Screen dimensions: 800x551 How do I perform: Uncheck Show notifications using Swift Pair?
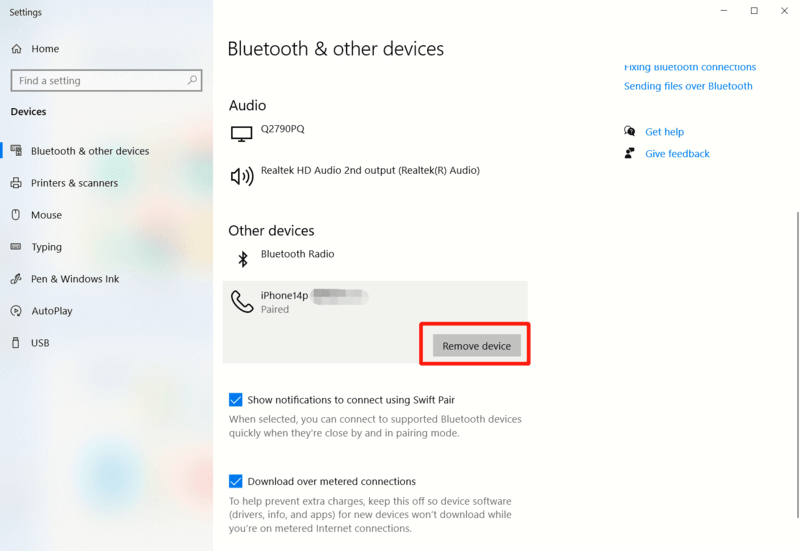coord(236,399)
